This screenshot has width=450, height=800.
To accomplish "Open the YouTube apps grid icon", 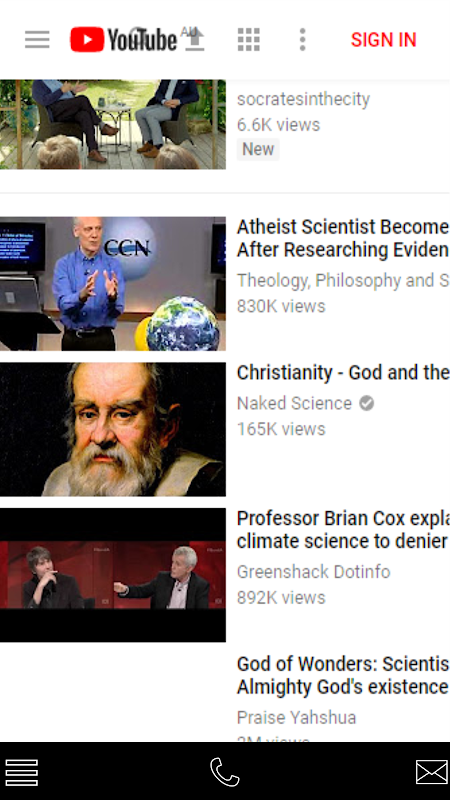I will point(249,39).
